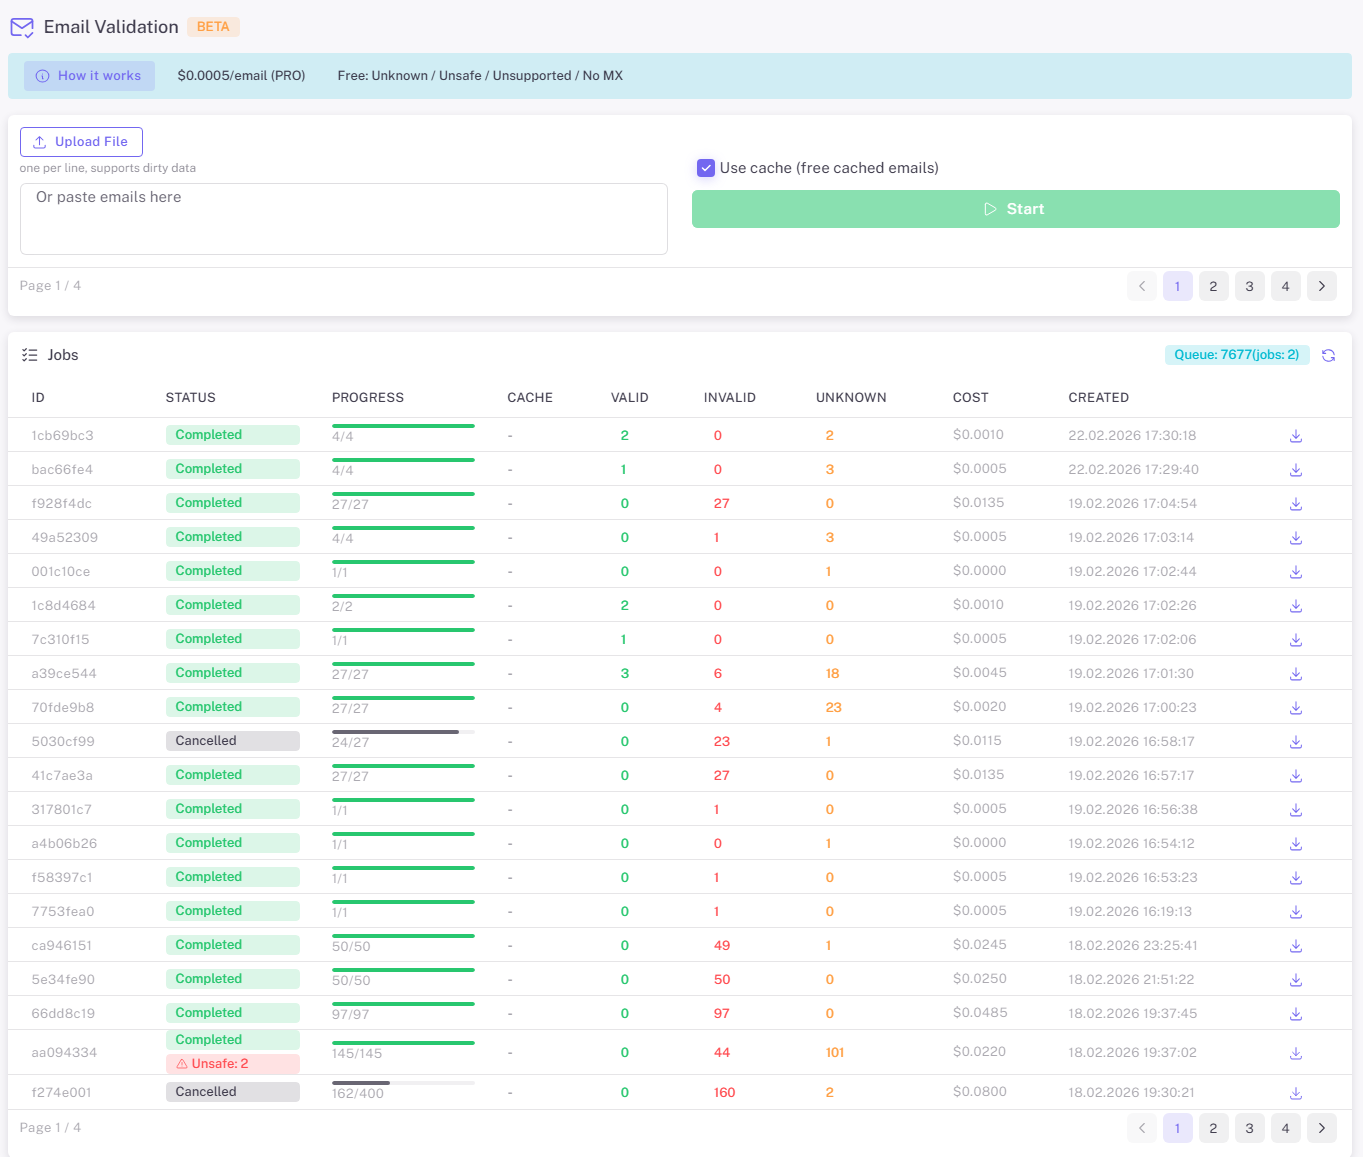
Task: Download results for job 70fde9b8
Action: pos(1295,708)
